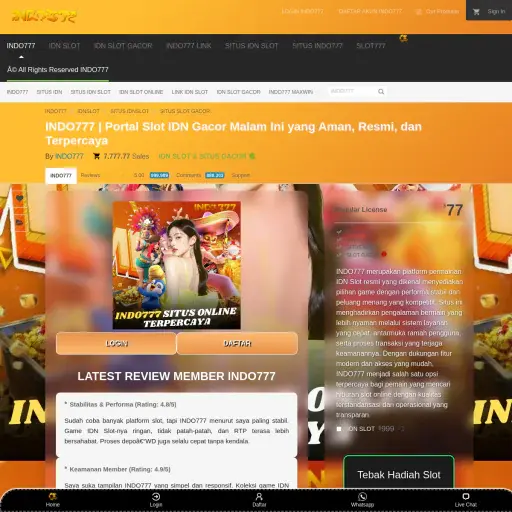Click the search magnifier icon
Image resolution: width=512 pixels, height=512 pixels.
point(381,92)
